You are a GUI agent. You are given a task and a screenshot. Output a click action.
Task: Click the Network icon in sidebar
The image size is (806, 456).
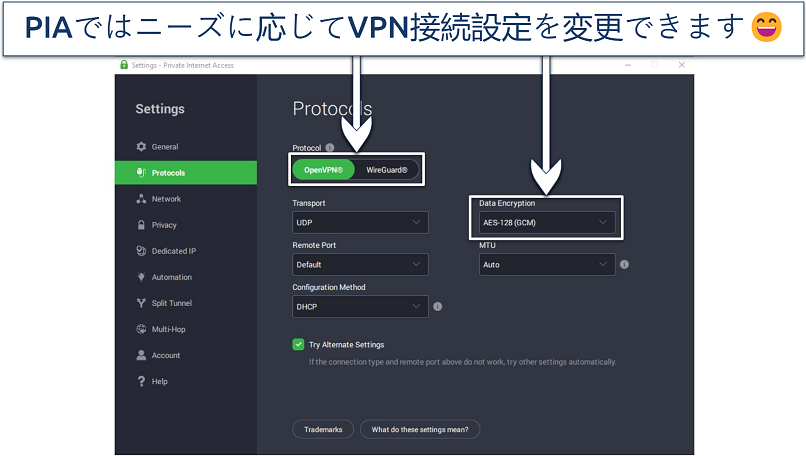[141, 199]
